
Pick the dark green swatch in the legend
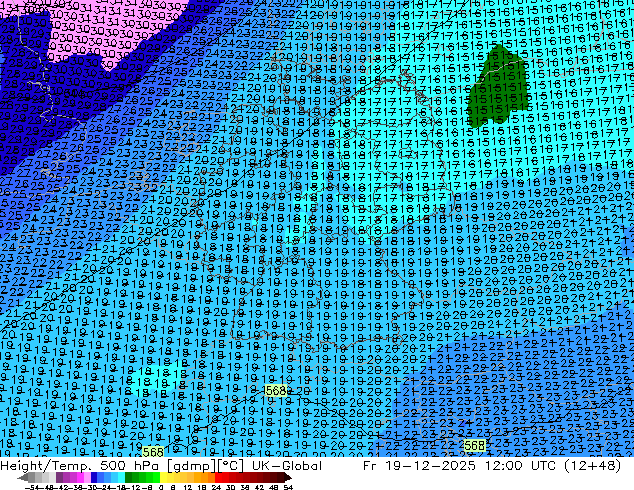129,478
